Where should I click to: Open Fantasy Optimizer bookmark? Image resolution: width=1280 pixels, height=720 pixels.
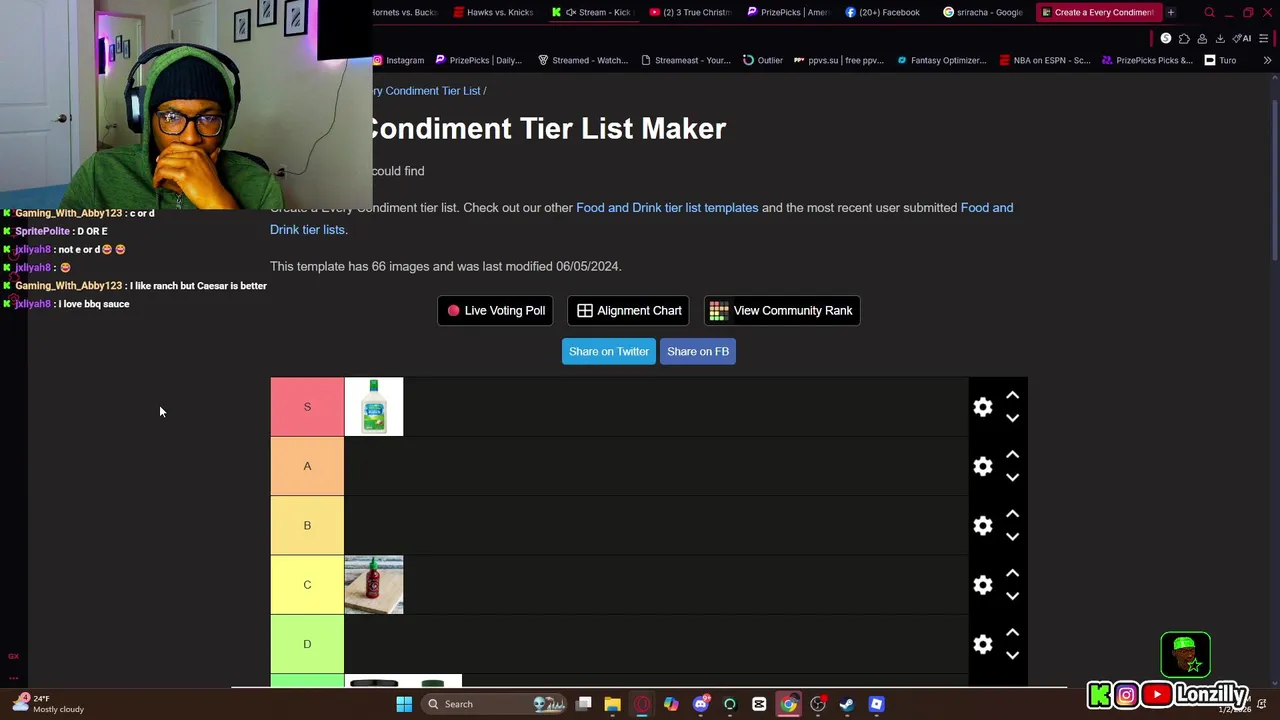942,60
